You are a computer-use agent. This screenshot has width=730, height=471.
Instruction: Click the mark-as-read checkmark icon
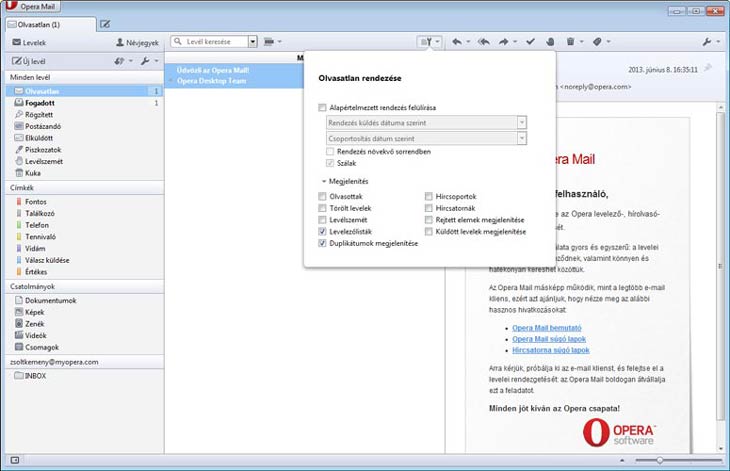coord(531,42)
